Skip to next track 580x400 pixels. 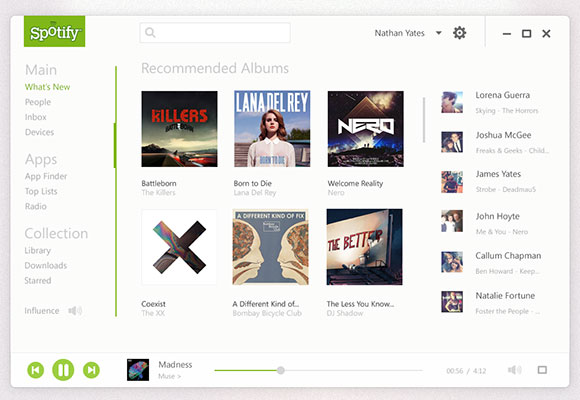[91, 370]
